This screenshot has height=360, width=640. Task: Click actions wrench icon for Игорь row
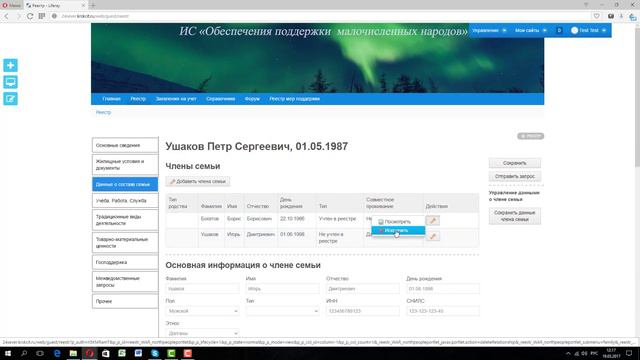433,236
